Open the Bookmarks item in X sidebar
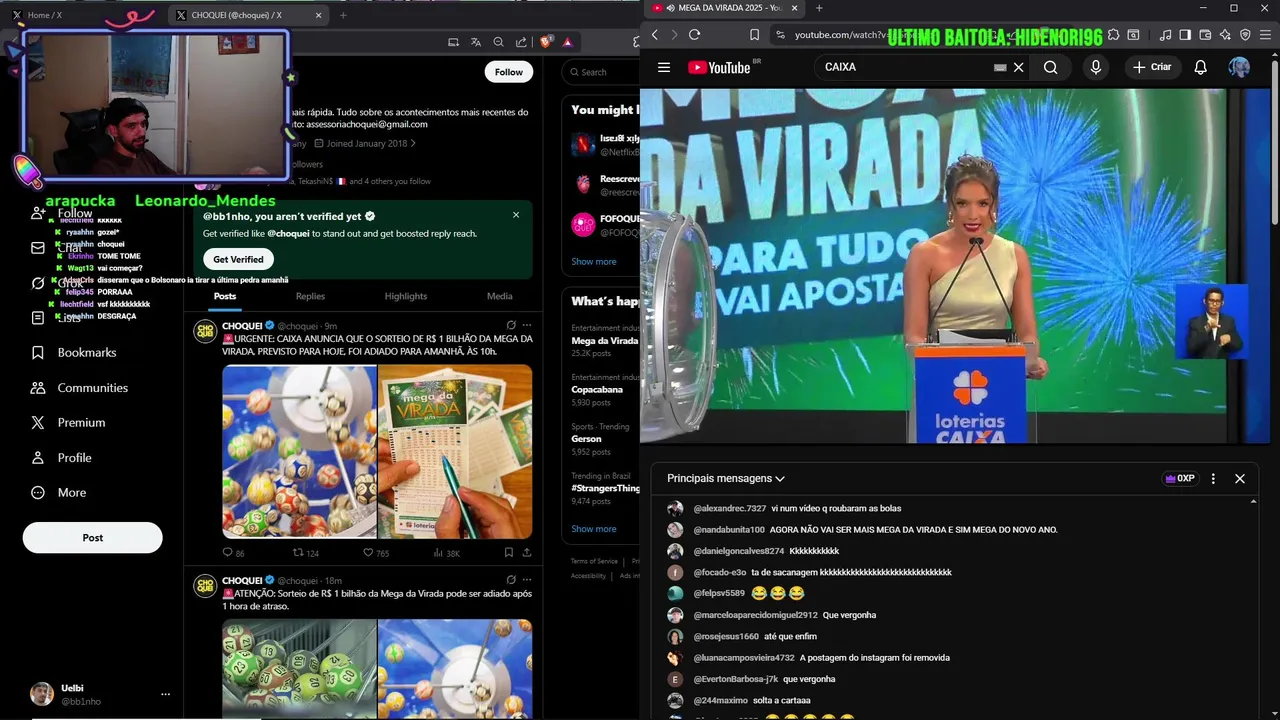 (x=74, y=352)
